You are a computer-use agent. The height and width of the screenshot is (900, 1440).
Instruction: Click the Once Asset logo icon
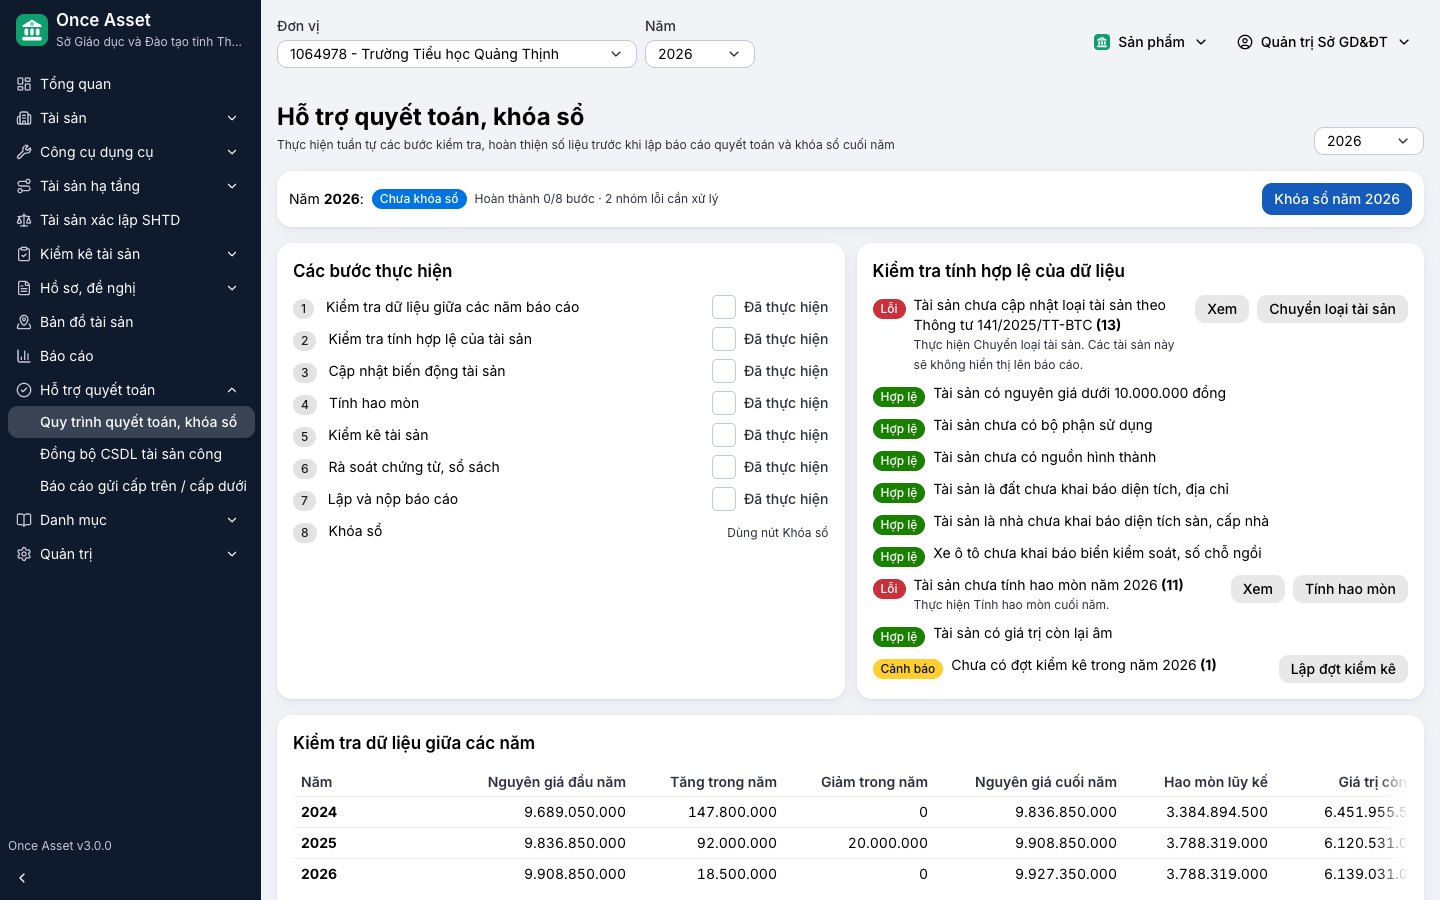tap(32, 30)
